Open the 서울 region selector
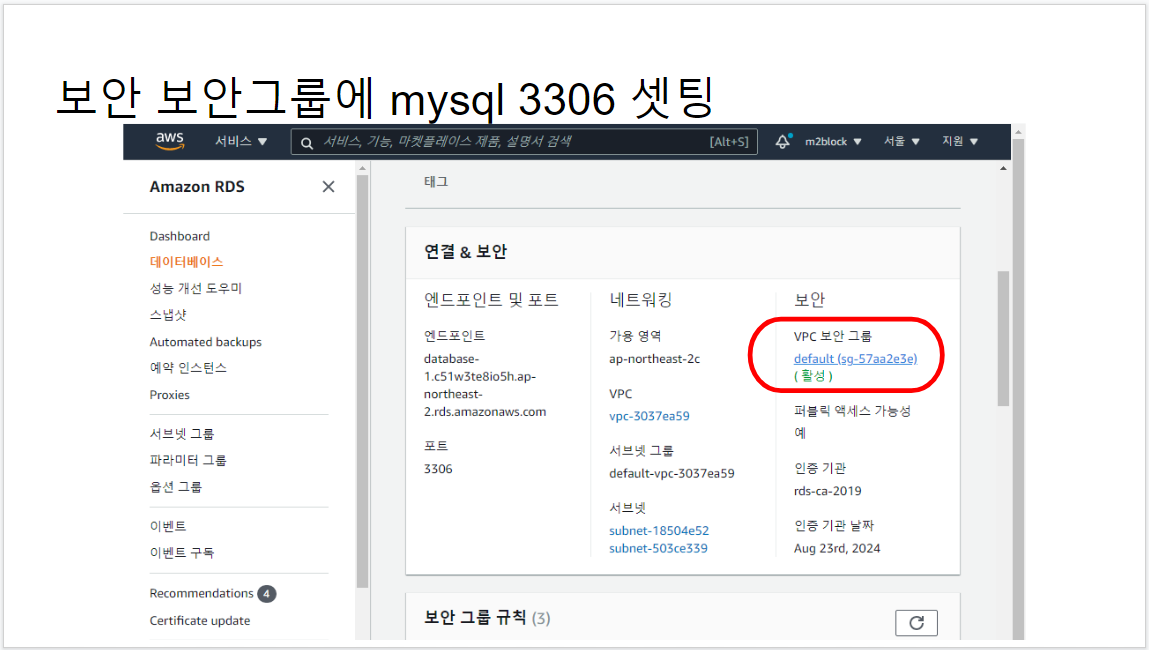Screen dimensions: 1149x650 pyautogui.click(x=901, y=141)
